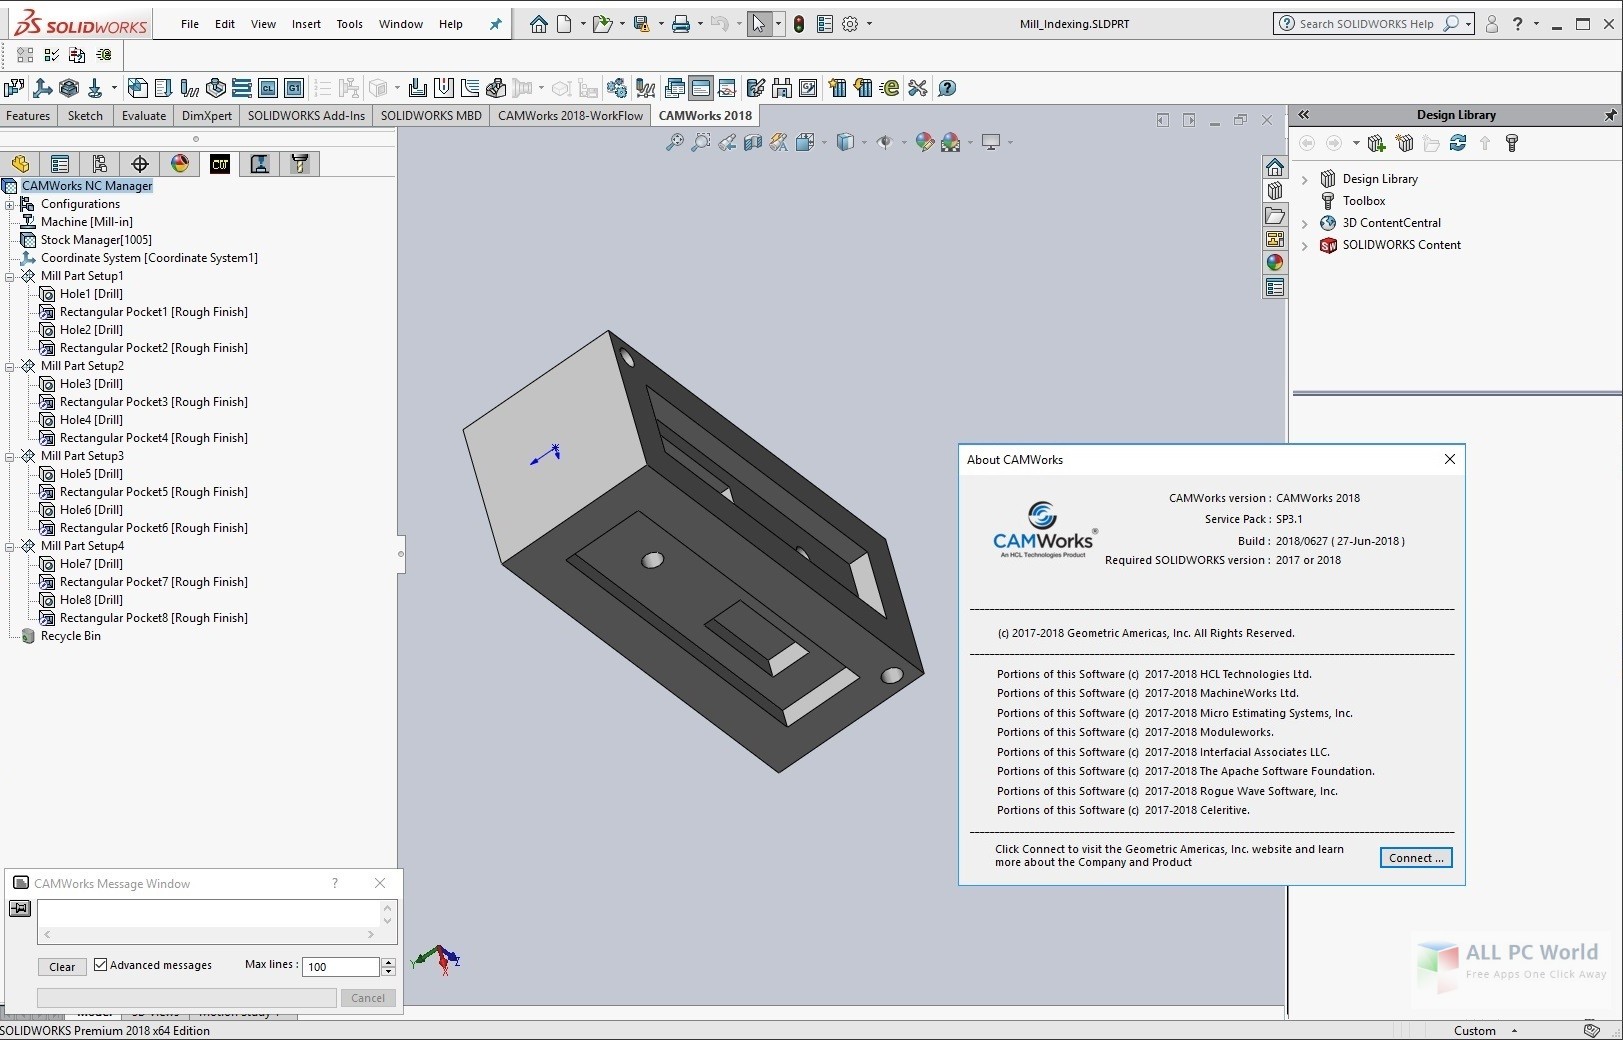The height and width of the screenshot is (1040, 1623).
Task: Select the PropertyManager tab icon
Action: [60, 164]
